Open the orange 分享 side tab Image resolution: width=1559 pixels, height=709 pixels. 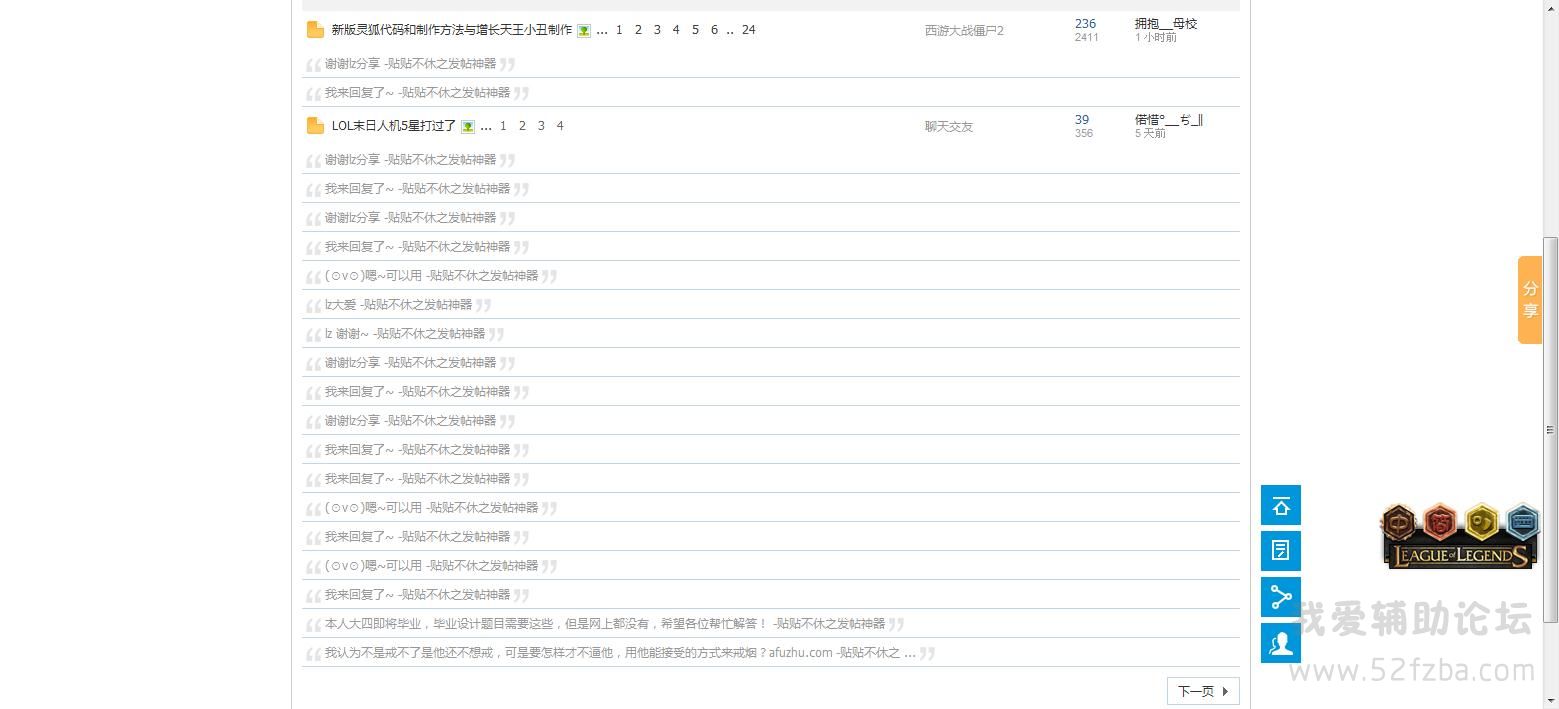1529,300
